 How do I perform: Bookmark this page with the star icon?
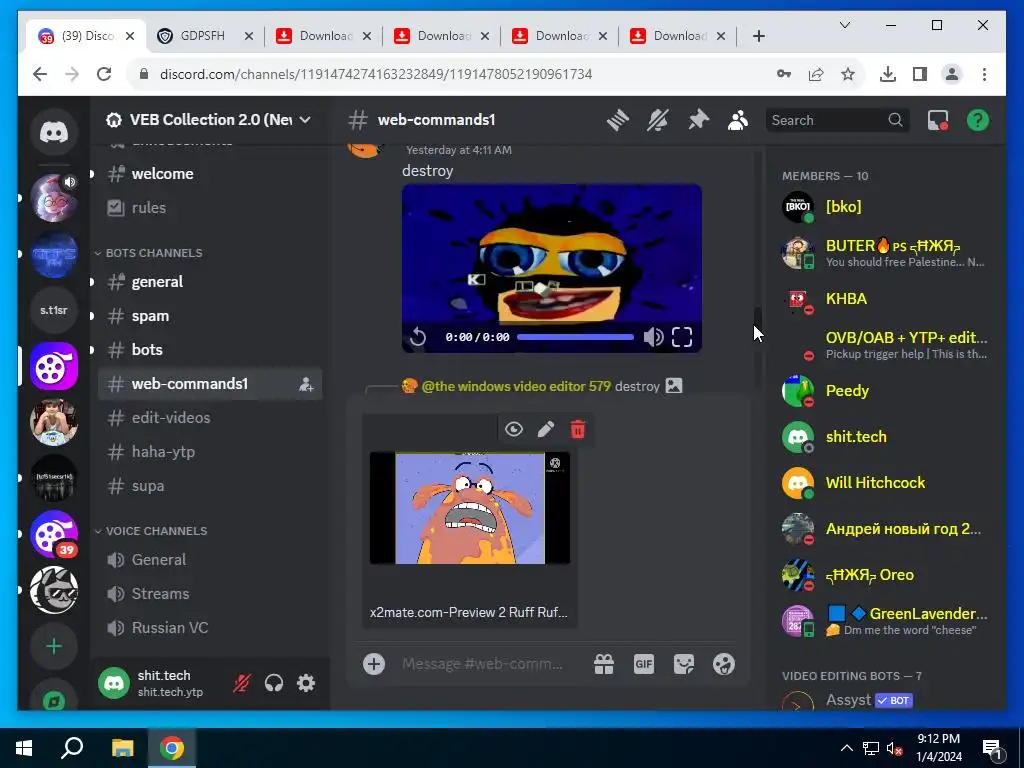coord(848,74)
